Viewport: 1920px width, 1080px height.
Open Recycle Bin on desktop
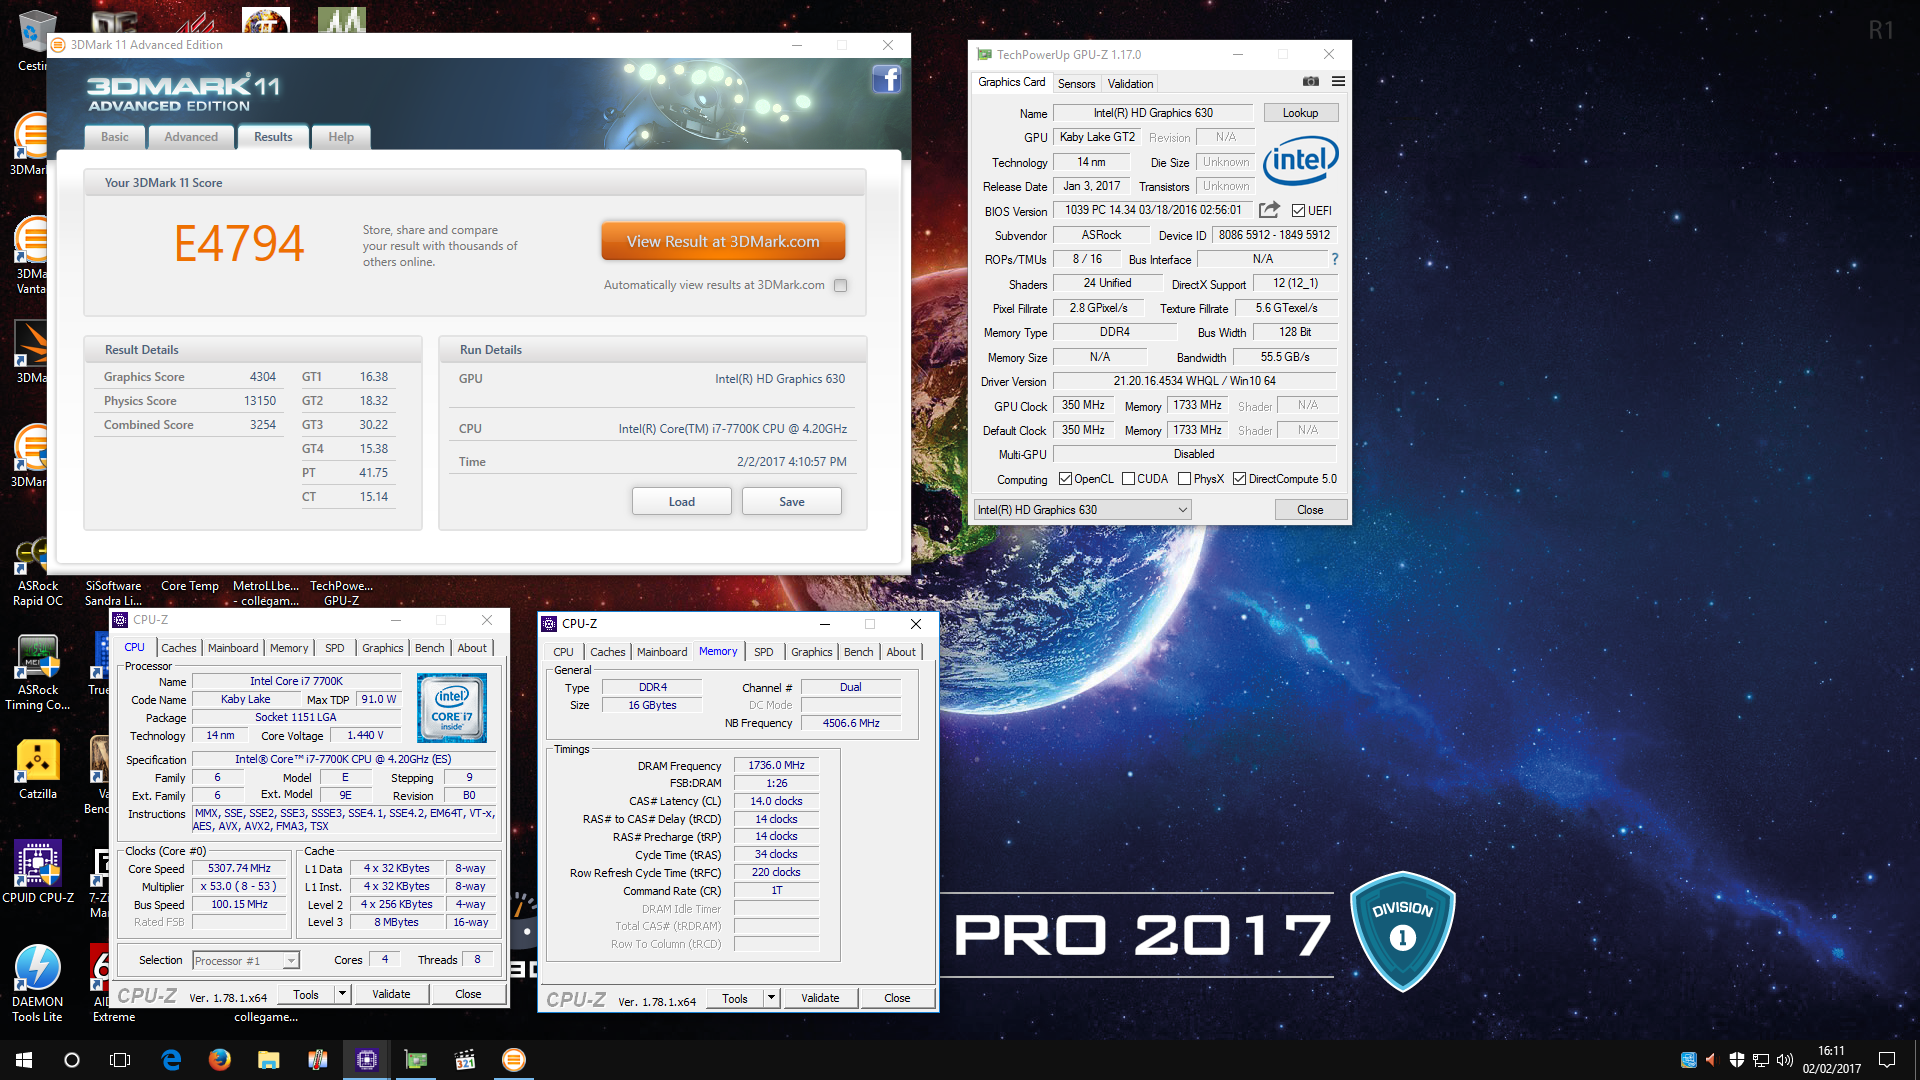(36, 40)
